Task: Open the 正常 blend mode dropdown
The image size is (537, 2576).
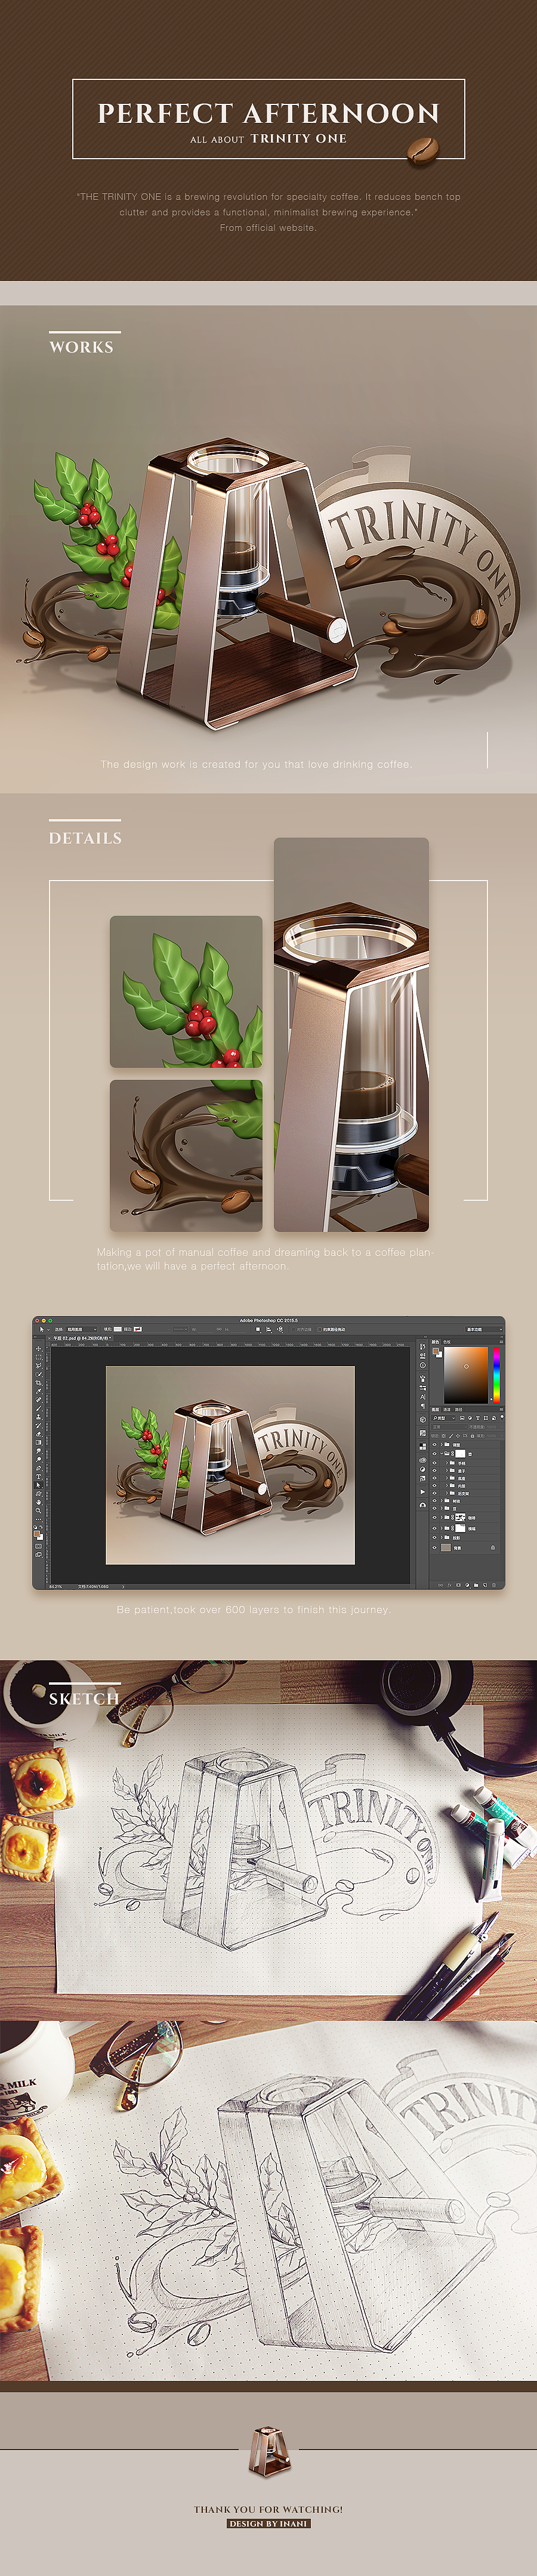Action: click(450, 1427)
